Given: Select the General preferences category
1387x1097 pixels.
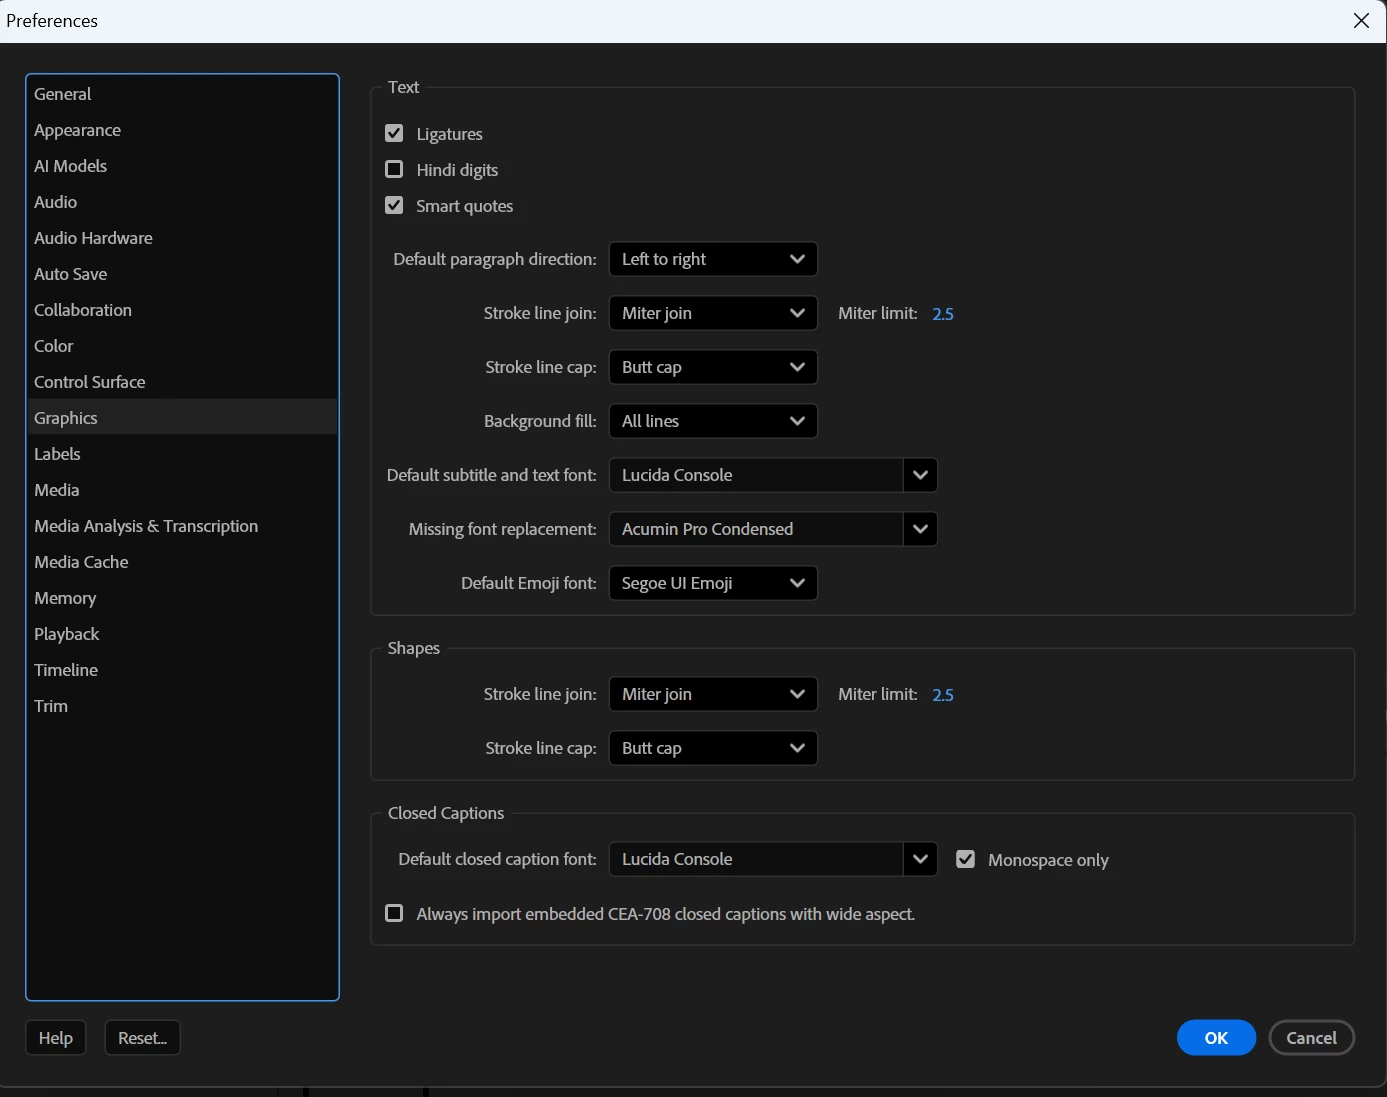Looking at the screenshot, I should click(182, 94).
